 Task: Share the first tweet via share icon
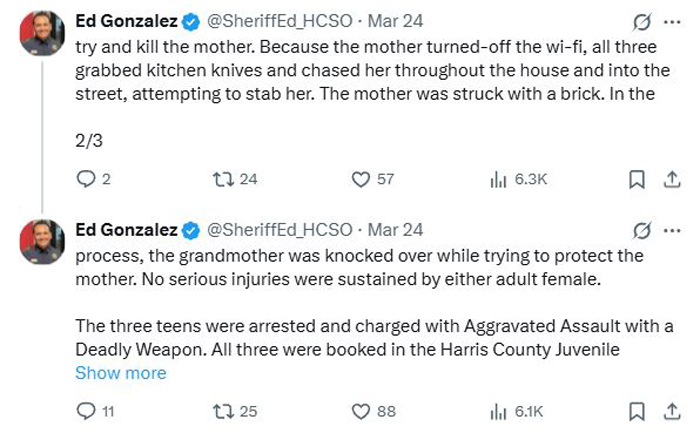671,179
